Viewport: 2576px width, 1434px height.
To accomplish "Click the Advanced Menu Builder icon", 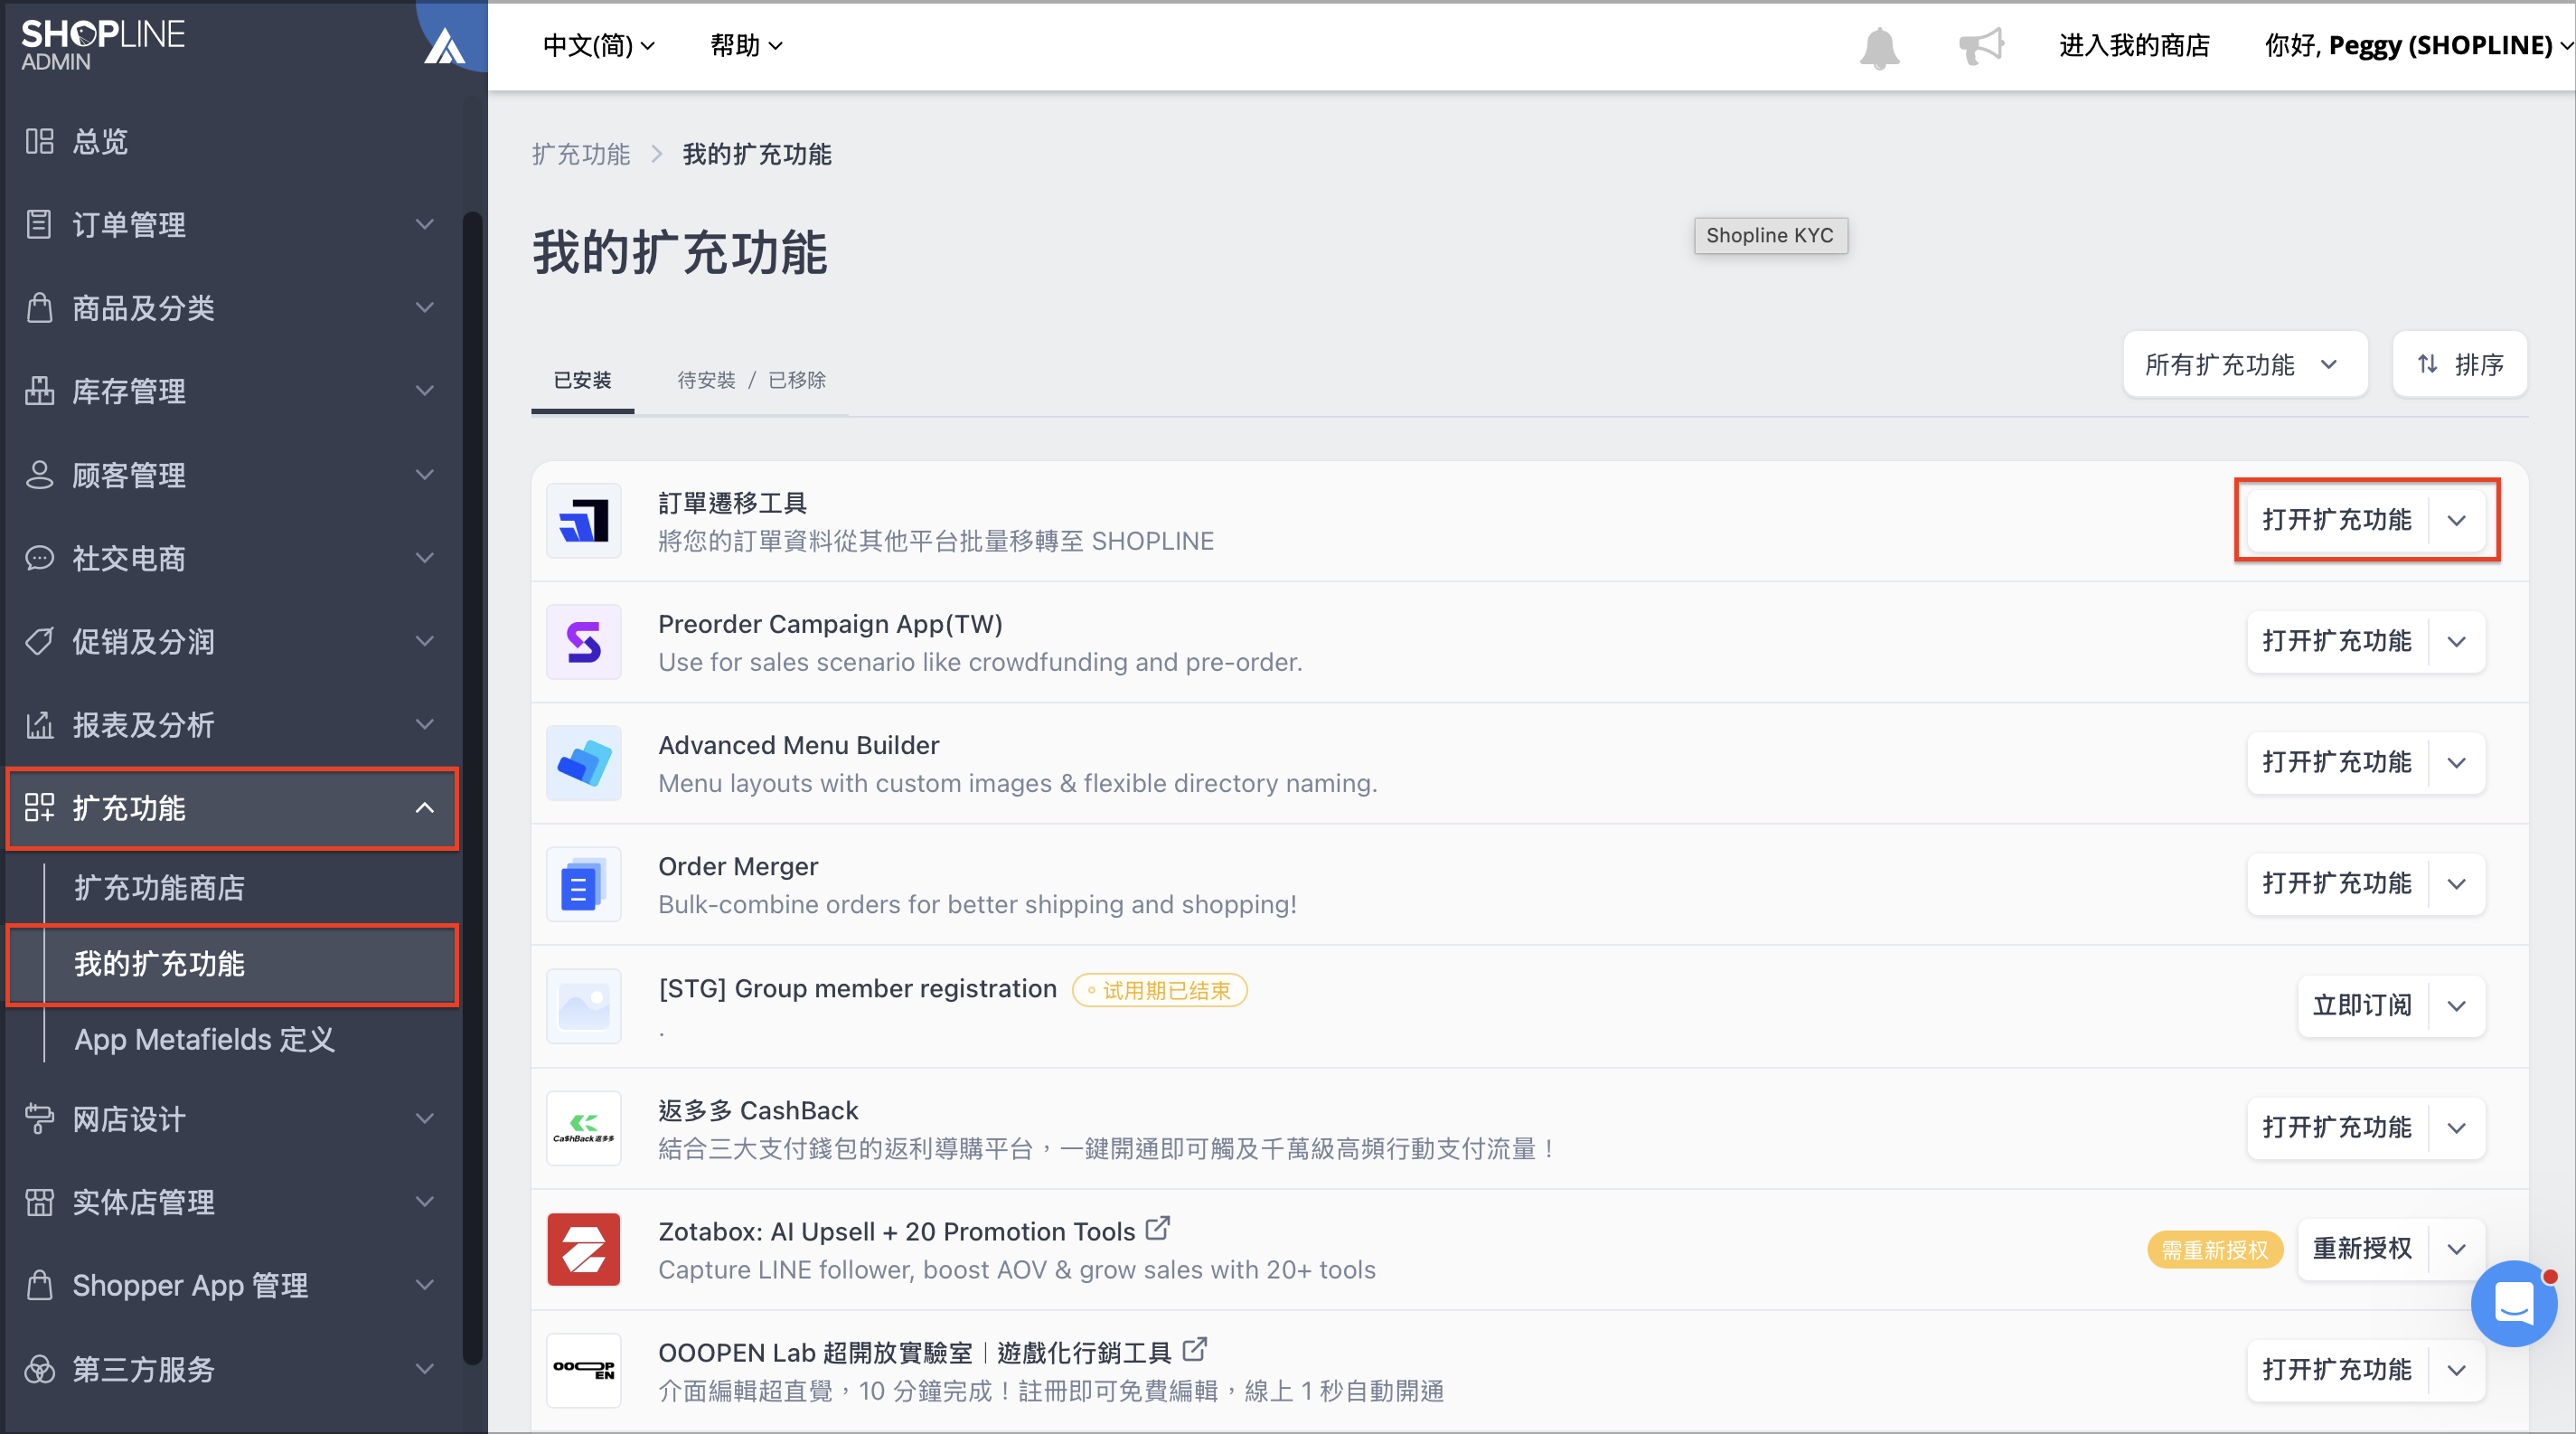I will click(584, 763).
